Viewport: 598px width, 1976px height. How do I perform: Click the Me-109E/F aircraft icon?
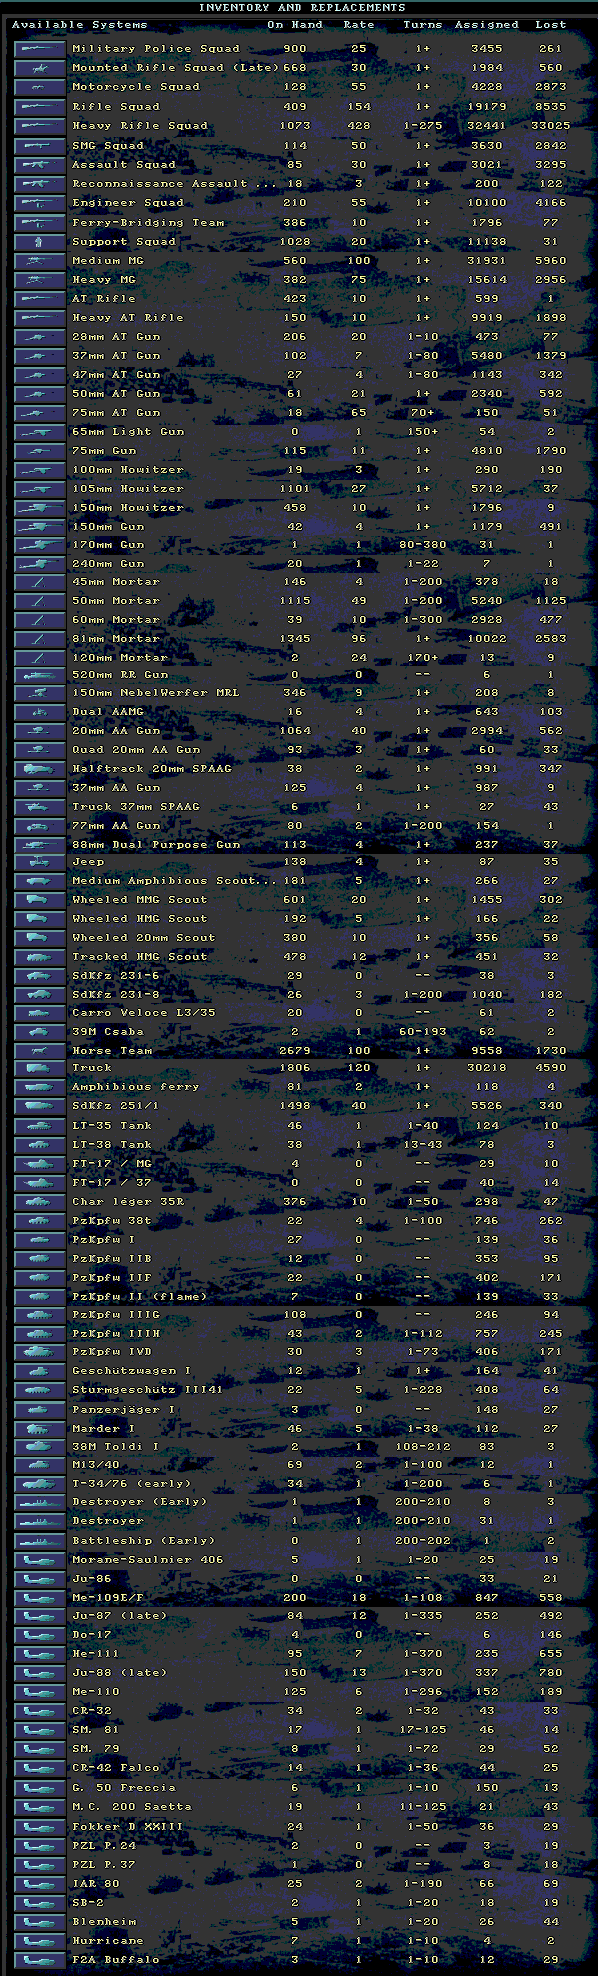(40, 1597)
